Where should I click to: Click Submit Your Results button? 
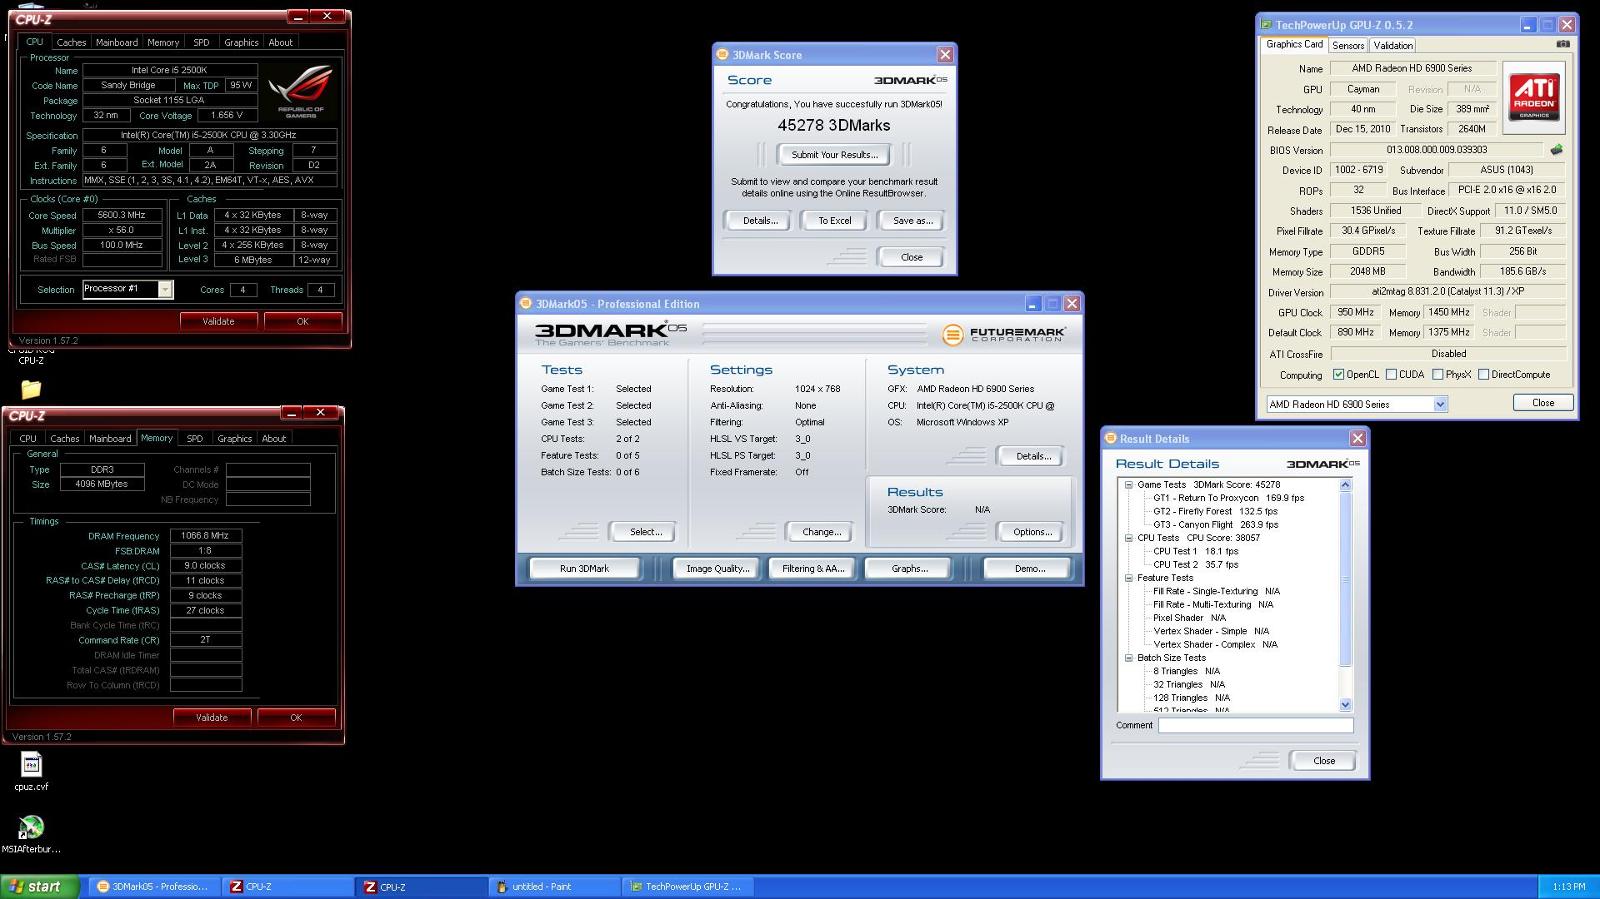point(835,155)
